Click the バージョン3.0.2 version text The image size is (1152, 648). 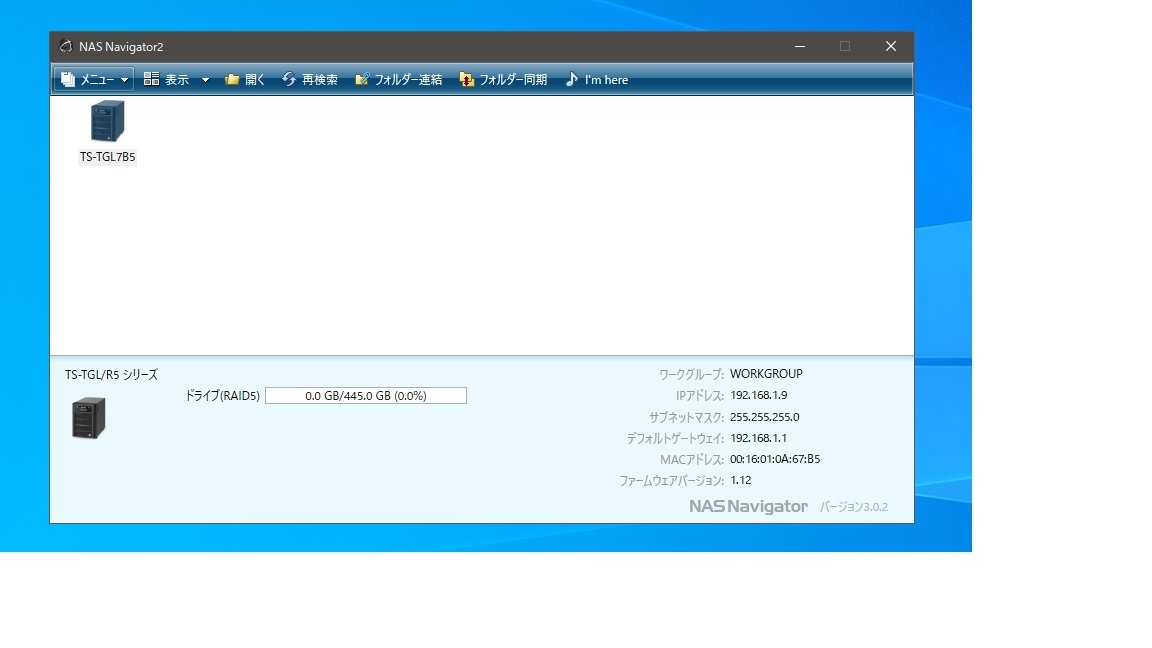point(854,507)
